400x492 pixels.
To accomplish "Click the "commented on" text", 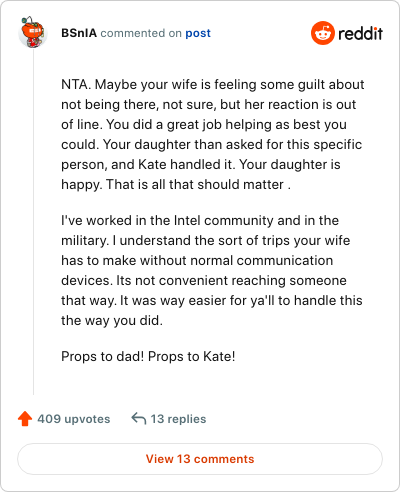I will (x=141, y=33).
